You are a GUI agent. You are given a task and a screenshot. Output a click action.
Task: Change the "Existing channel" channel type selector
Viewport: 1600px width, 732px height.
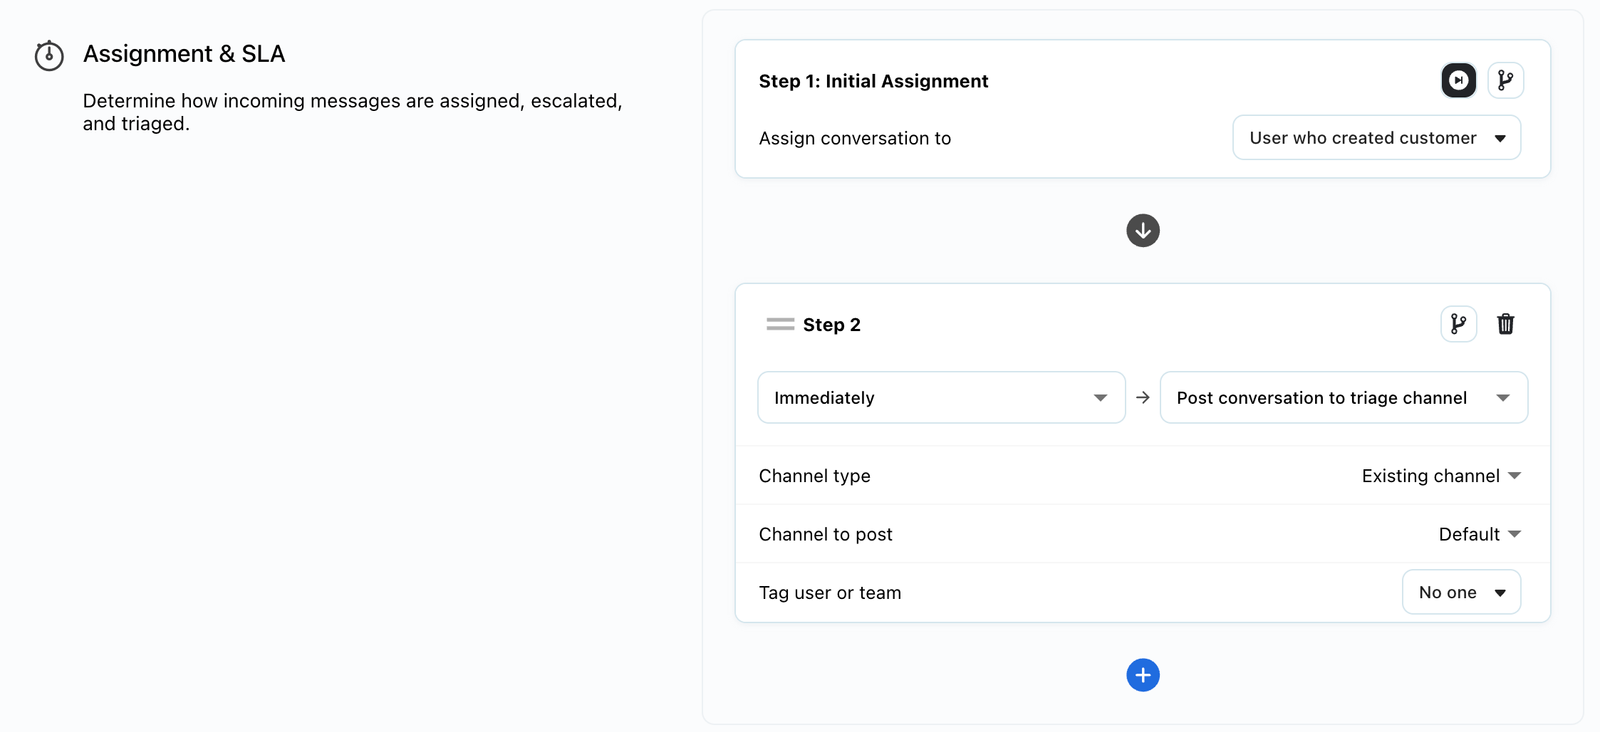pos(1440,476)
